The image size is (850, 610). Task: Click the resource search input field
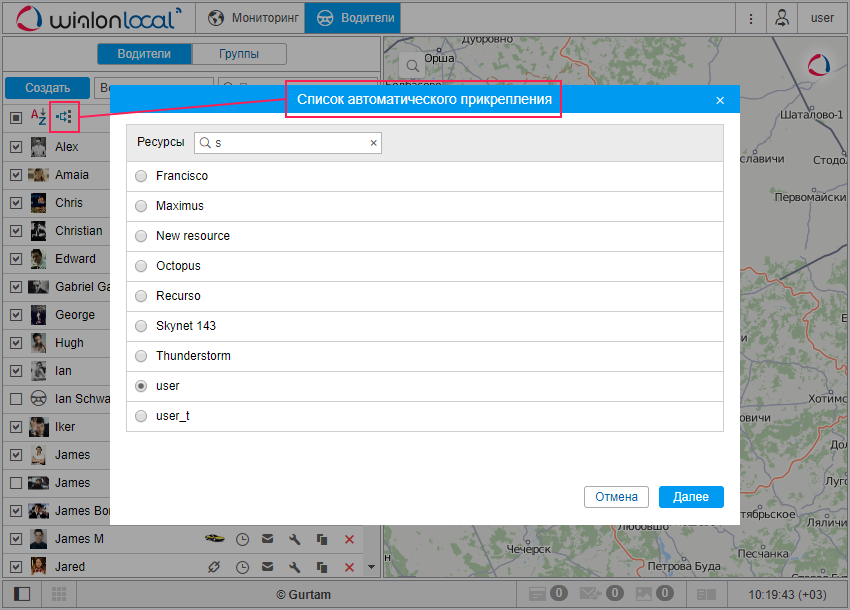[288, 143]
